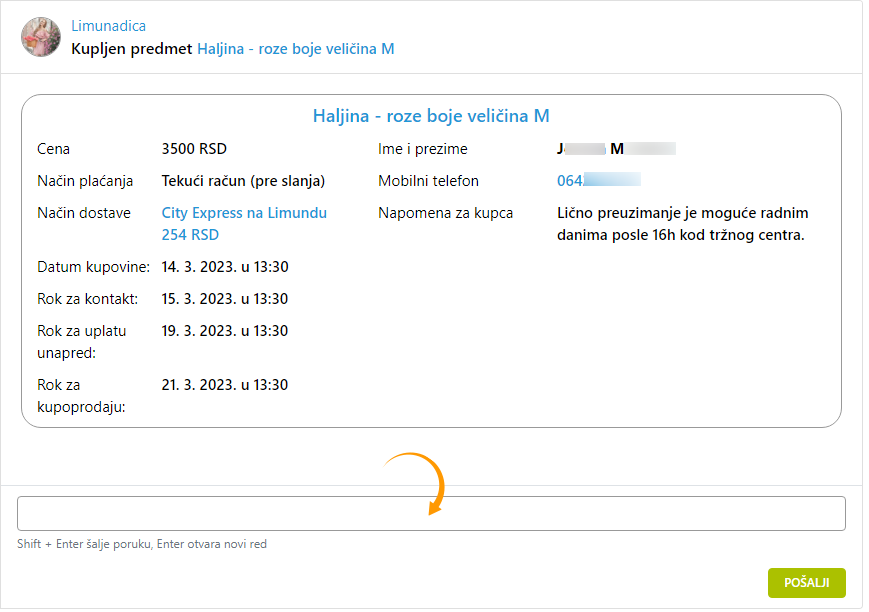Select the buyer name next to Ime i prezime
Image resolution: width=869 pixels, height=612 pixels.
coord(616,149)
